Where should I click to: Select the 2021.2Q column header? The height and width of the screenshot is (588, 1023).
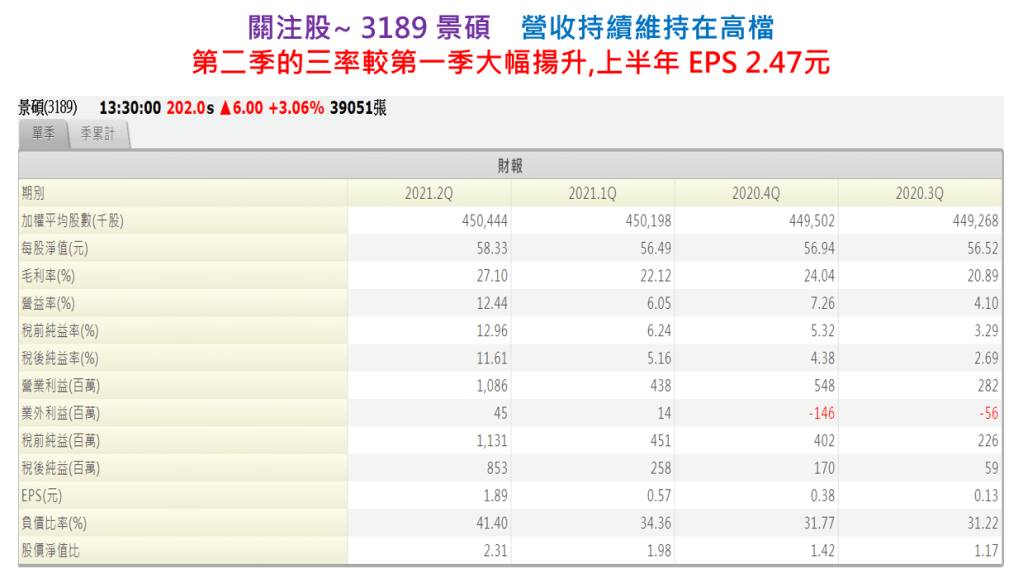pyautogui.click(x=429, y=194)
